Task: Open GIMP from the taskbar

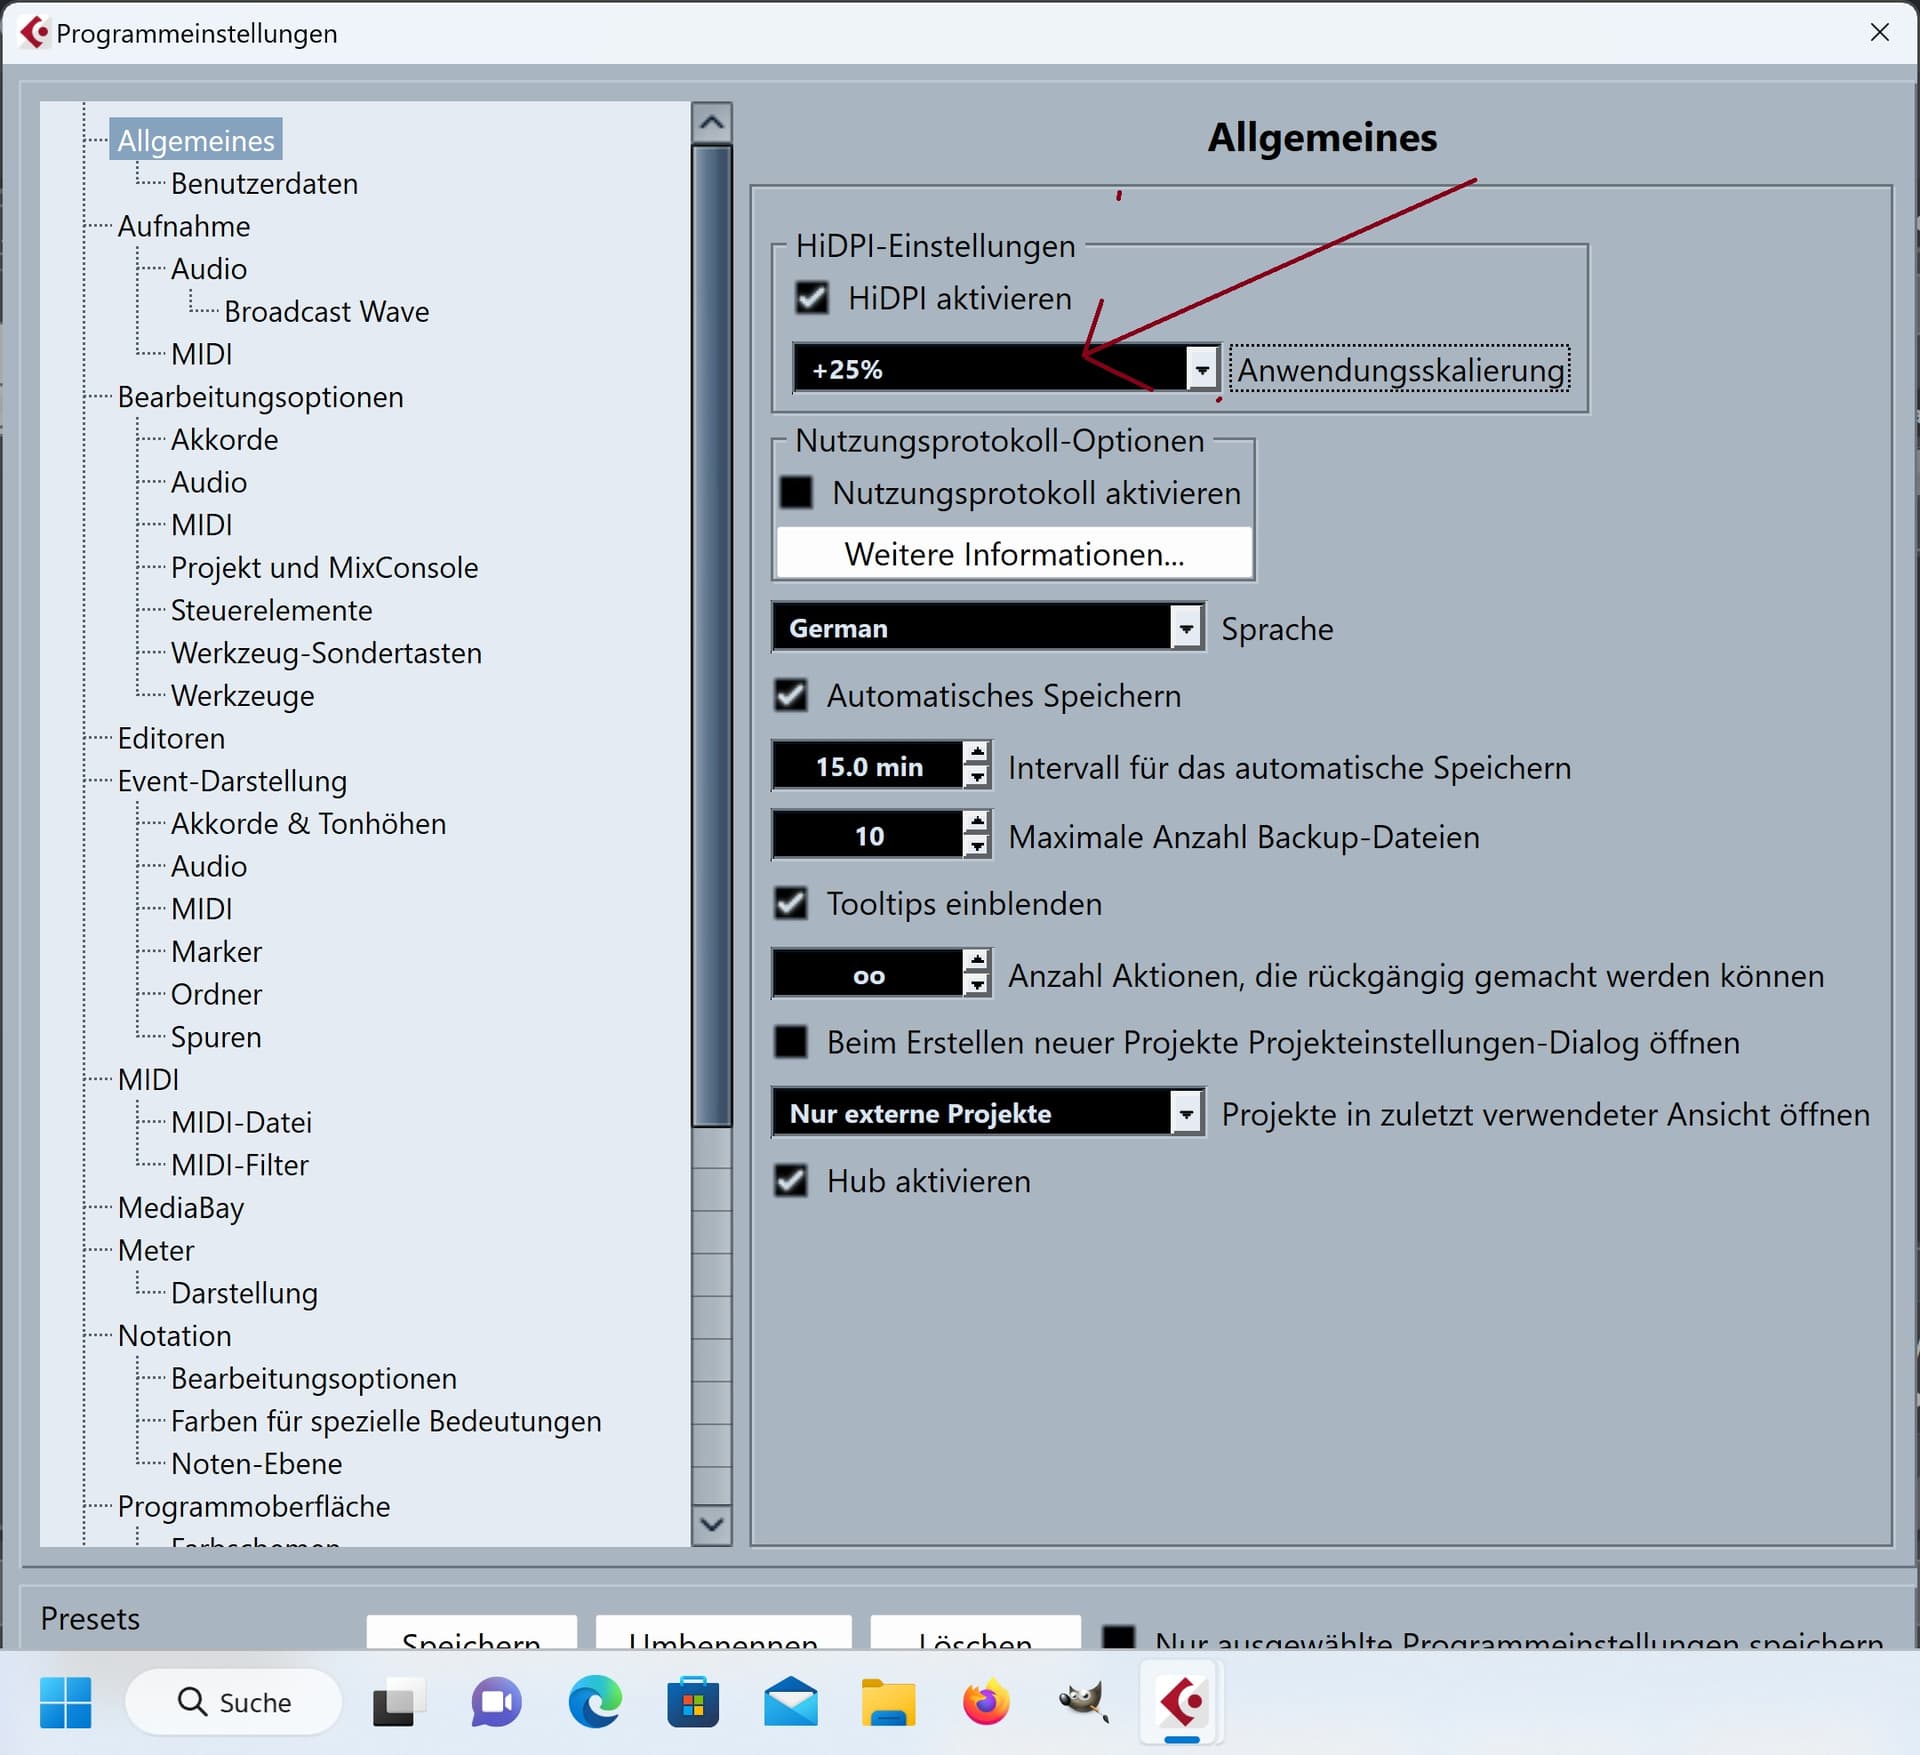Action: point(1084,1702)
